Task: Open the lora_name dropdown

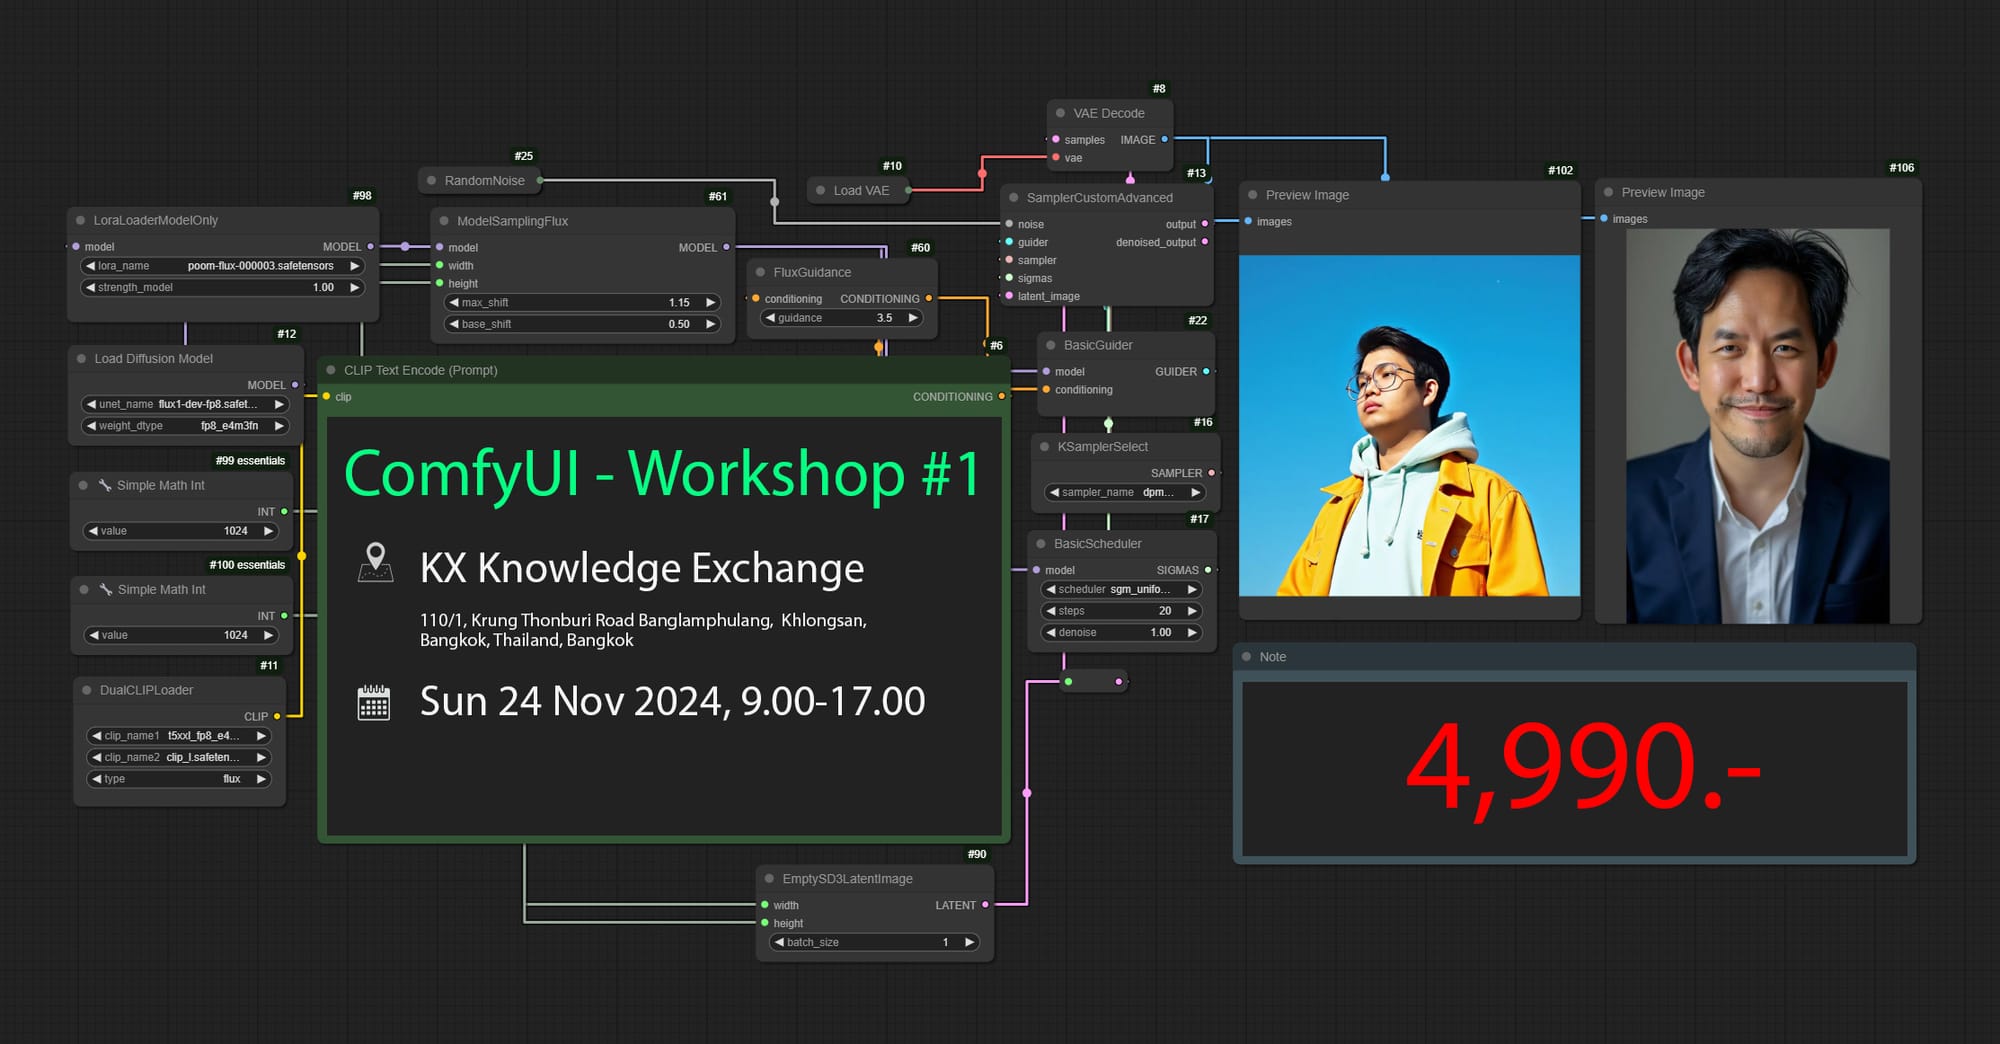Action: [223, 266]
